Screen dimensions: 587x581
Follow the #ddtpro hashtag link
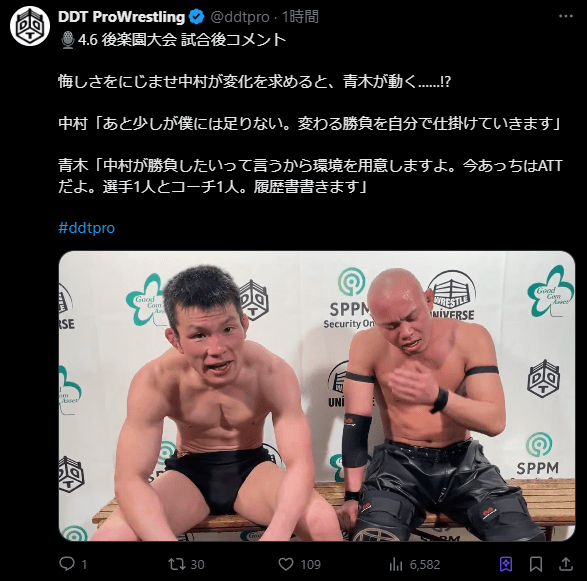point(86,228)
